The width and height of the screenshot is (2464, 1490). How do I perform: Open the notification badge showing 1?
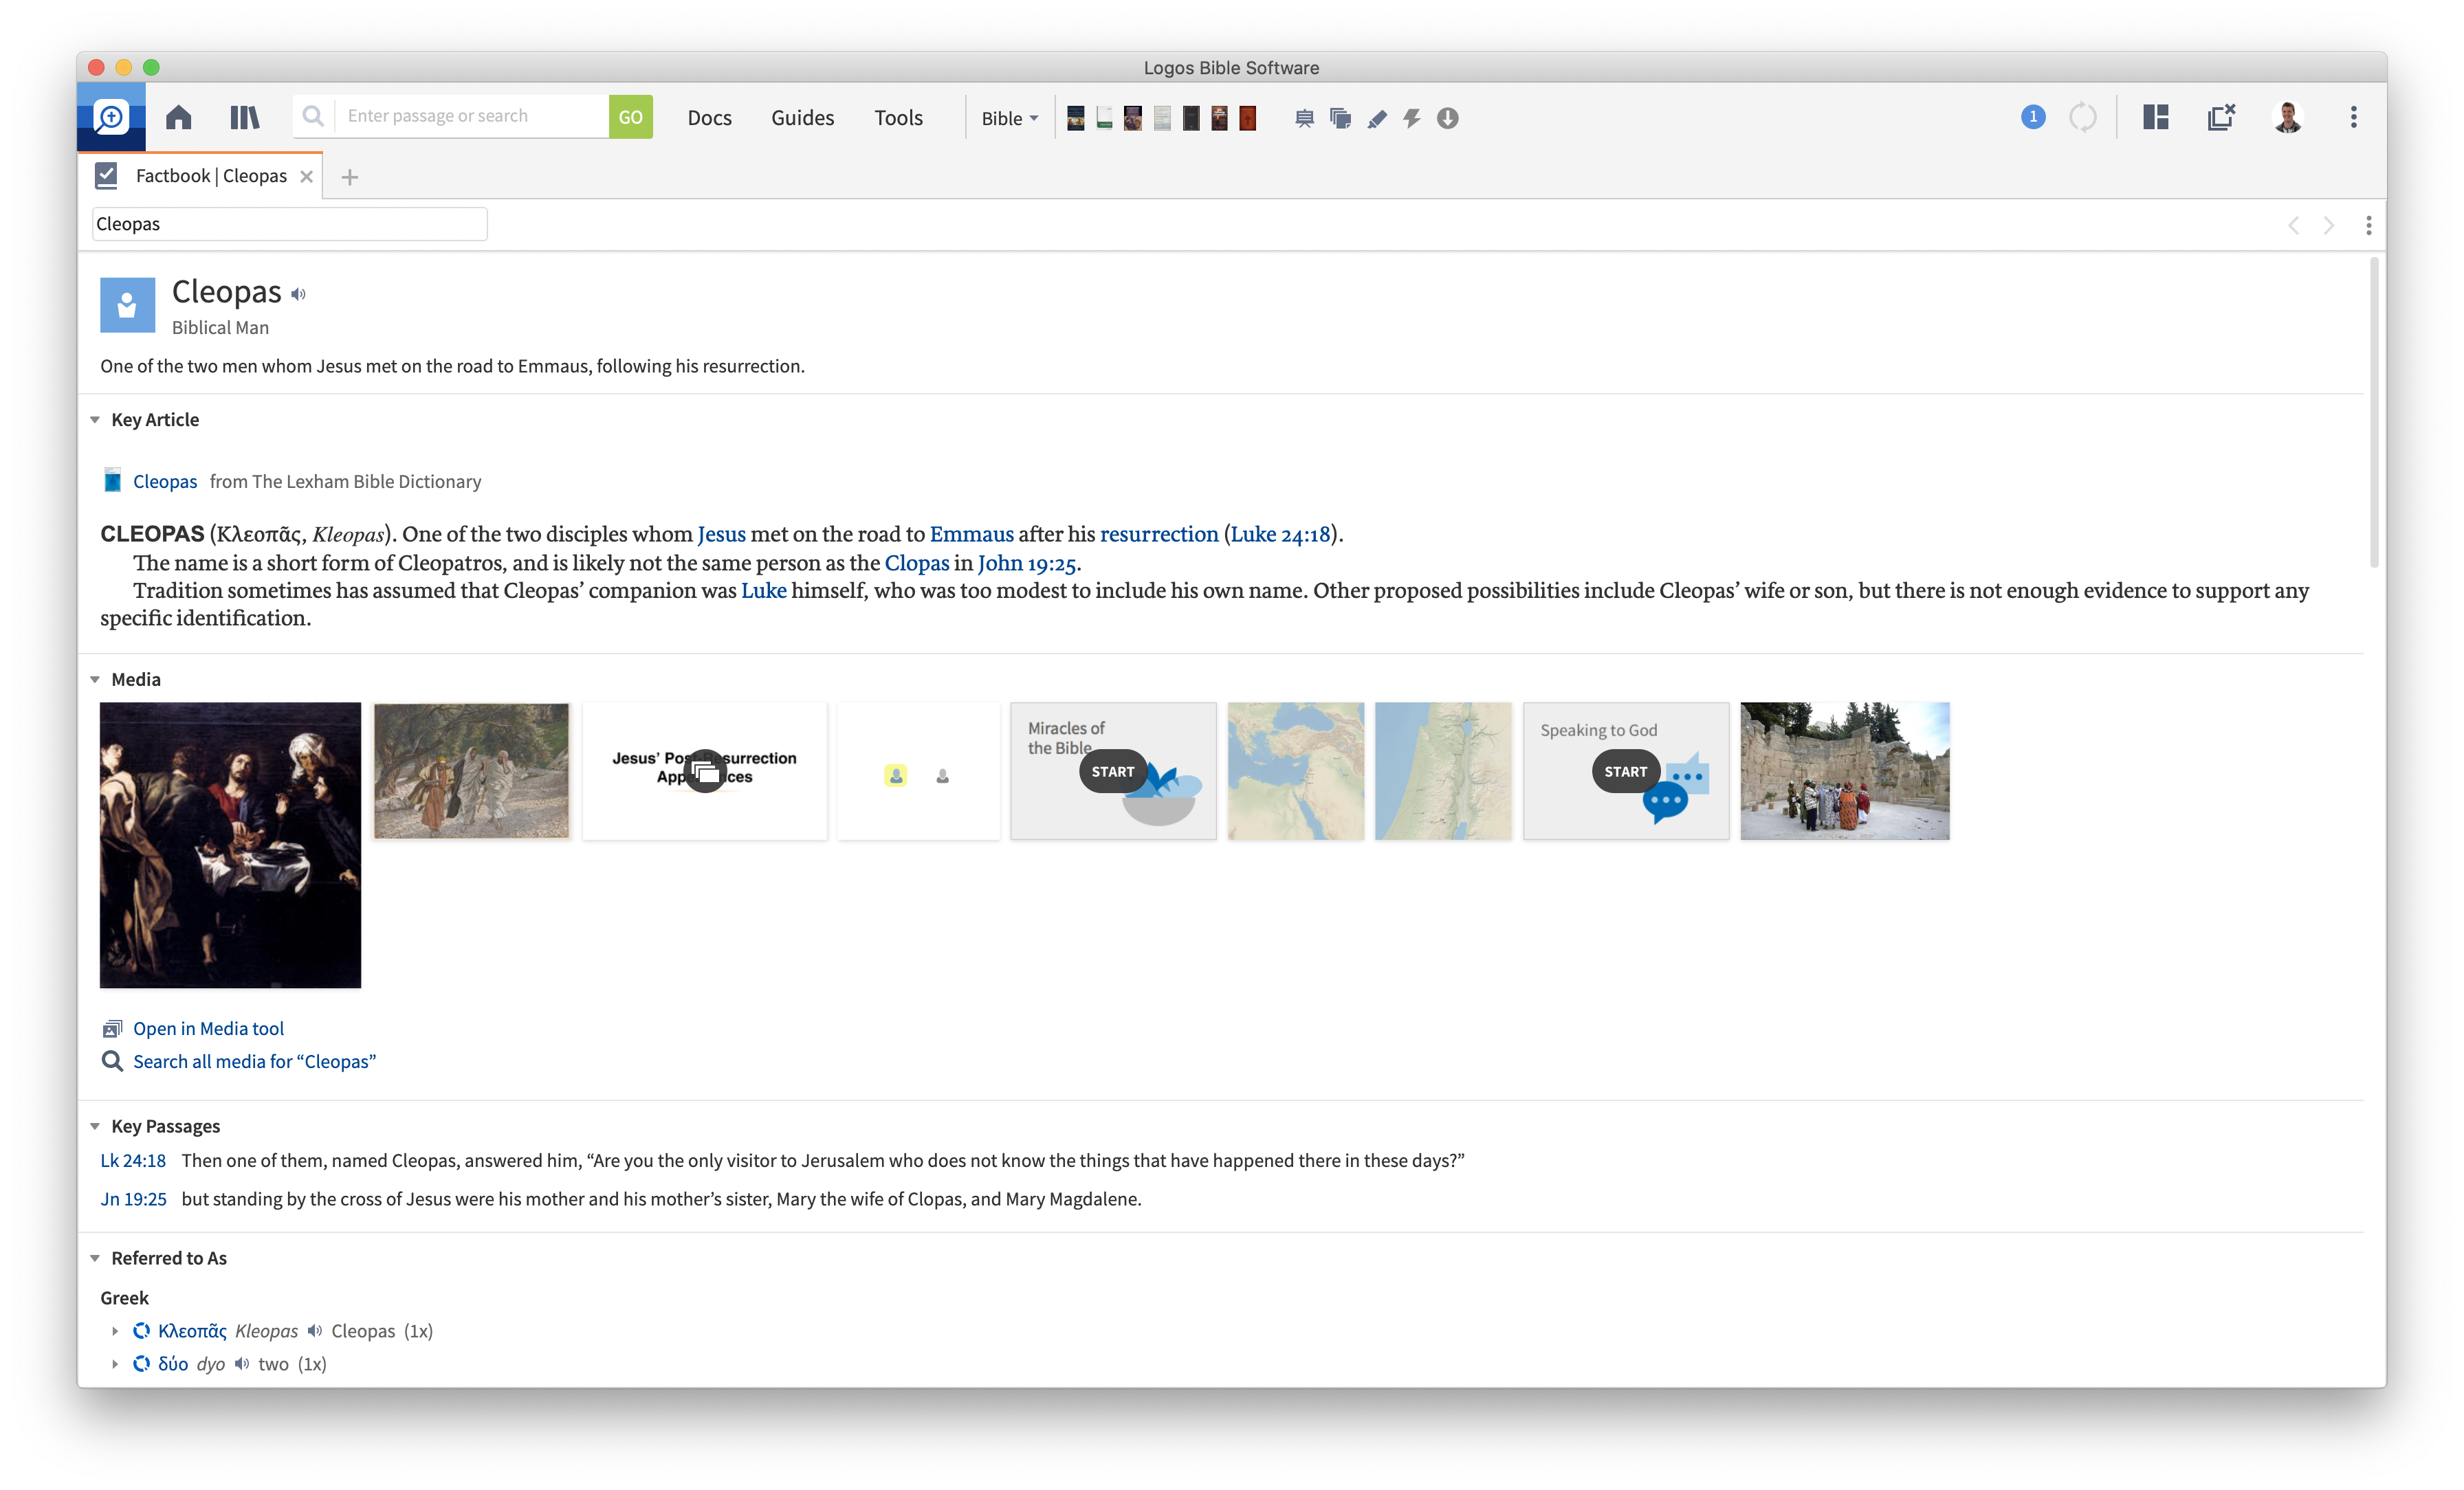coord(2032,117)
